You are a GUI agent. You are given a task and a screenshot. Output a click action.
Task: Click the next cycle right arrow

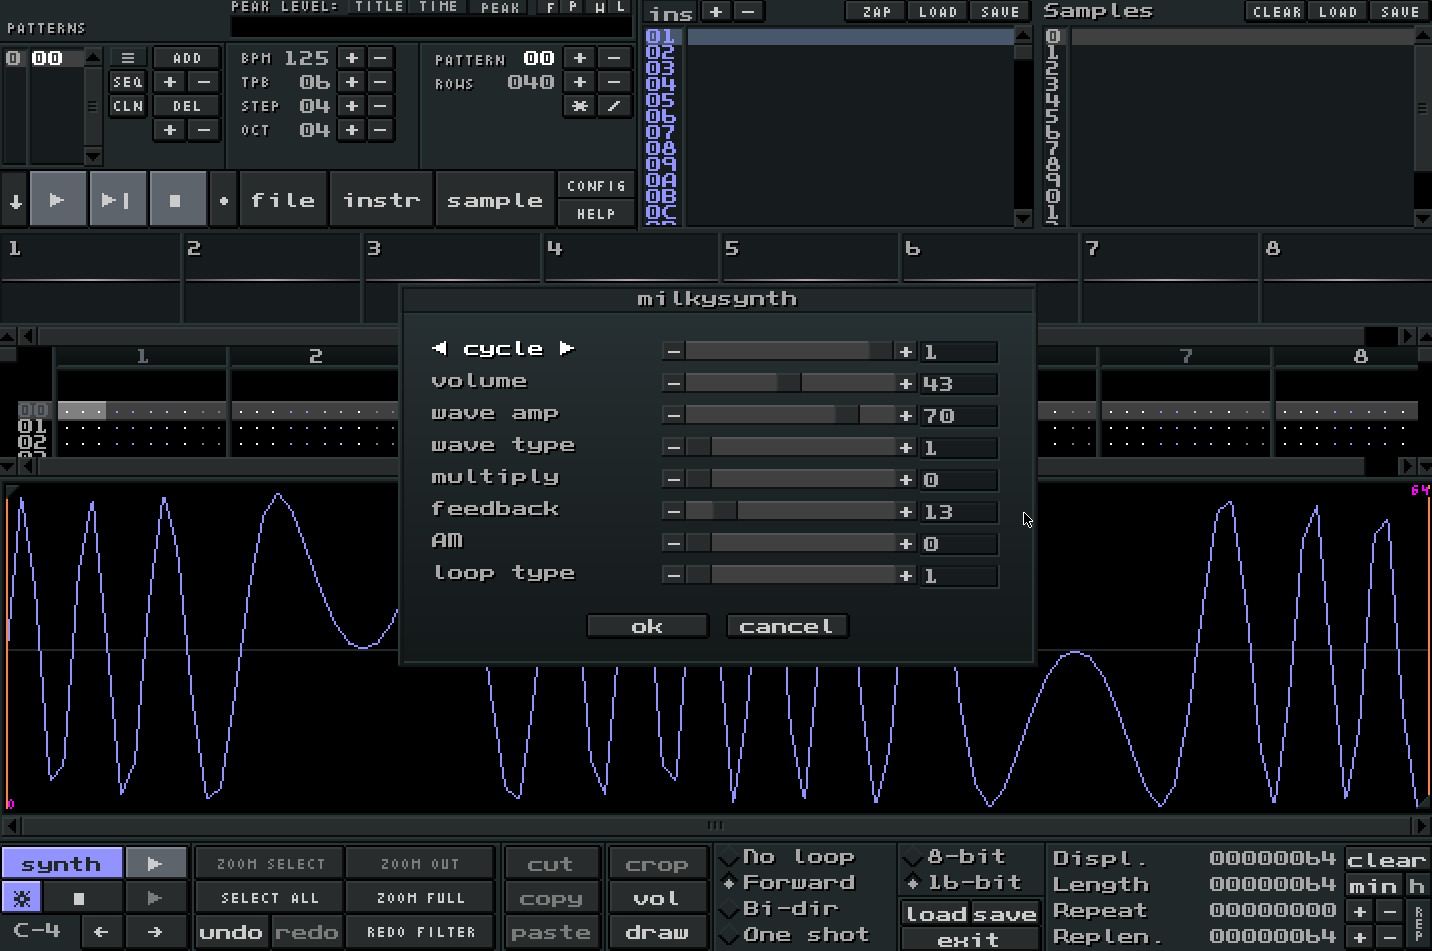point(567,348)
